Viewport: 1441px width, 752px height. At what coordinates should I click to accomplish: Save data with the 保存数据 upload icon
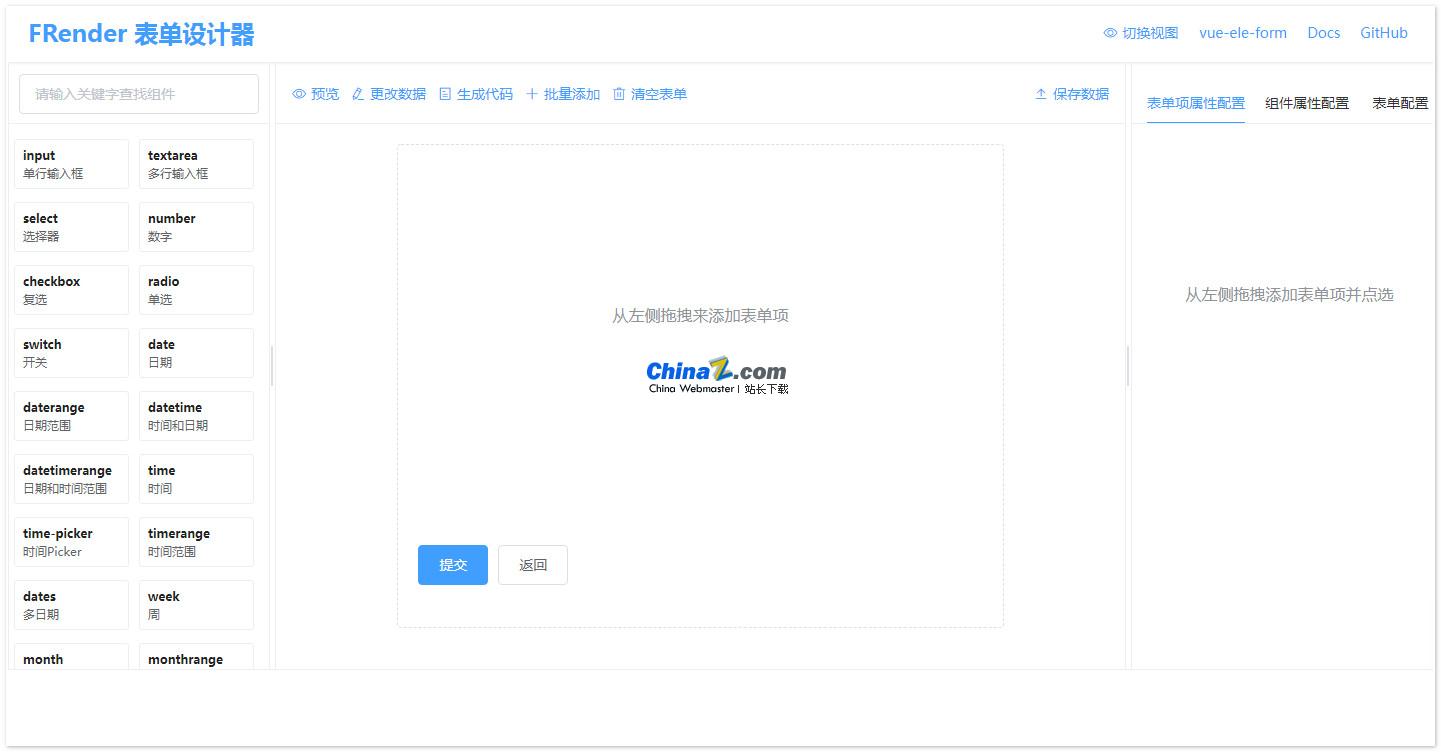click(x=1072, y=93)
